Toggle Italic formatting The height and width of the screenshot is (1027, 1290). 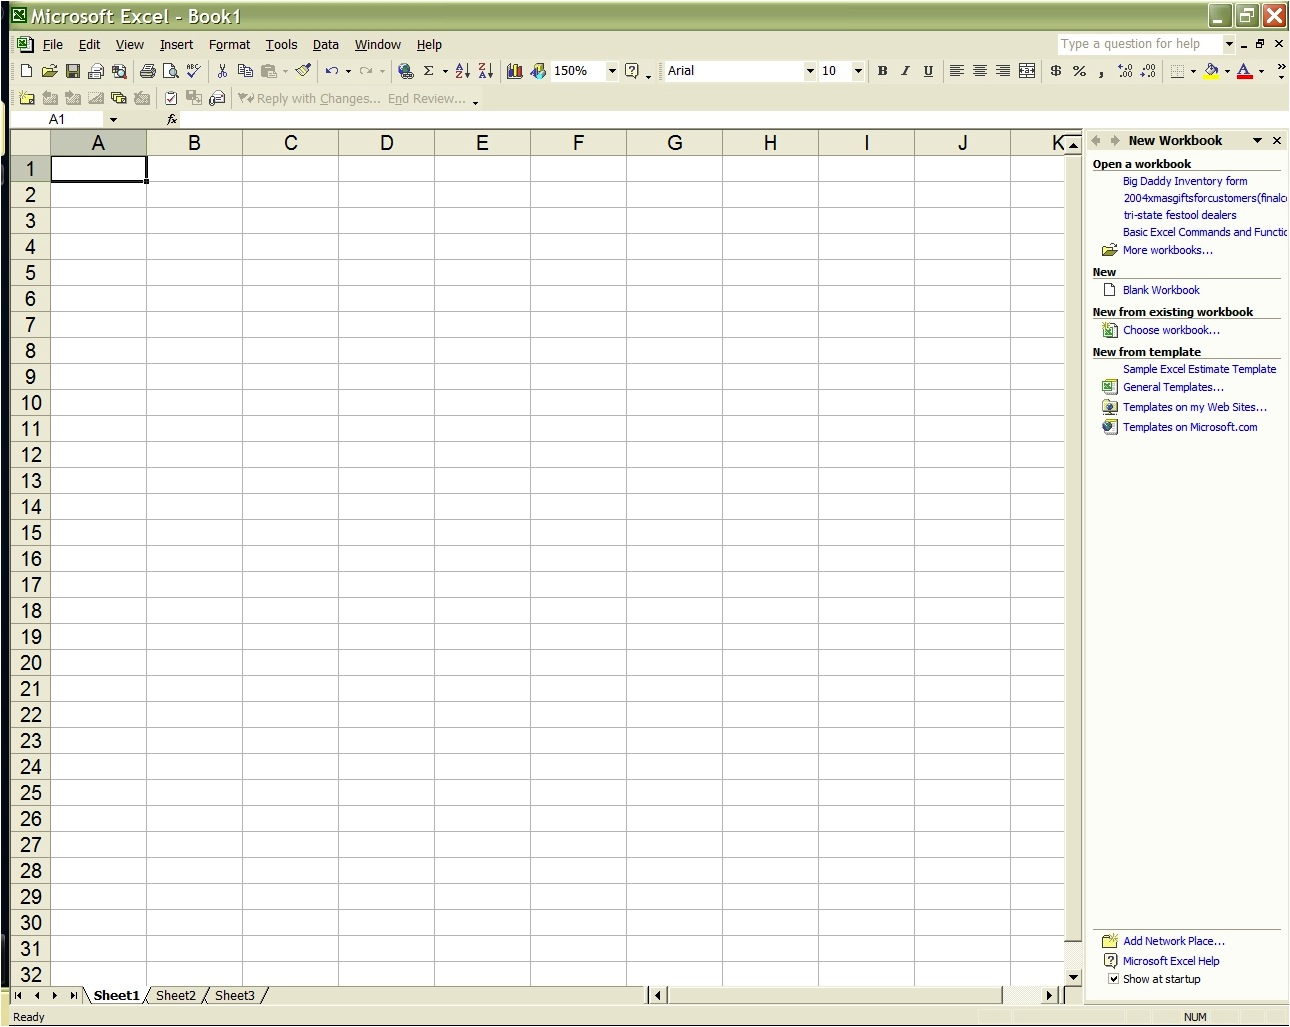click(x=905, y=71)
